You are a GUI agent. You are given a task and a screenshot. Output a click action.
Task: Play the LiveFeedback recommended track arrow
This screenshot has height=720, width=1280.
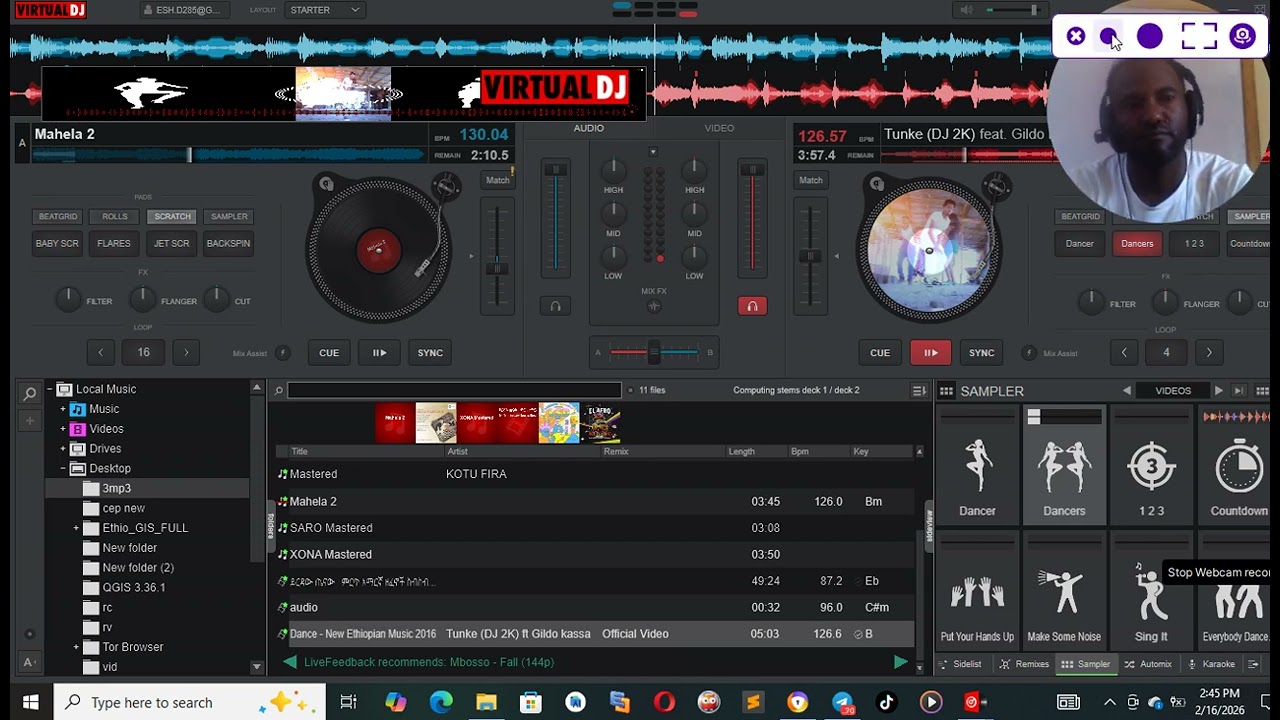coord(900,662)
